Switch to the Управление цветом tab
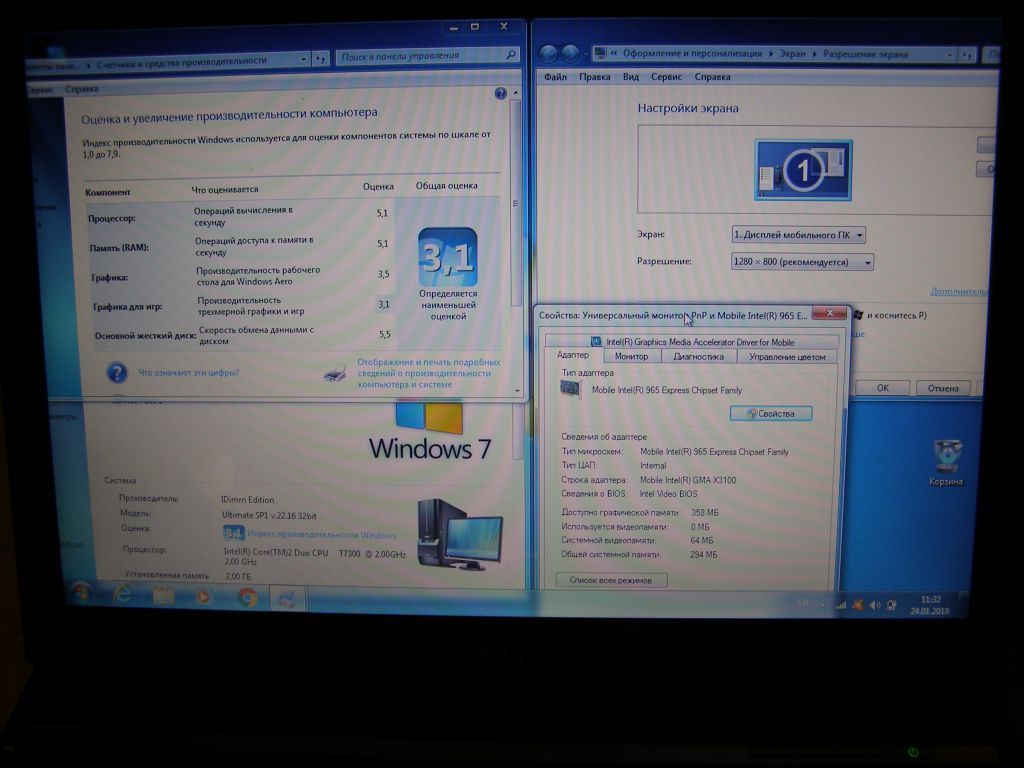Screen dimensions: 1024x768 (787, 357)
